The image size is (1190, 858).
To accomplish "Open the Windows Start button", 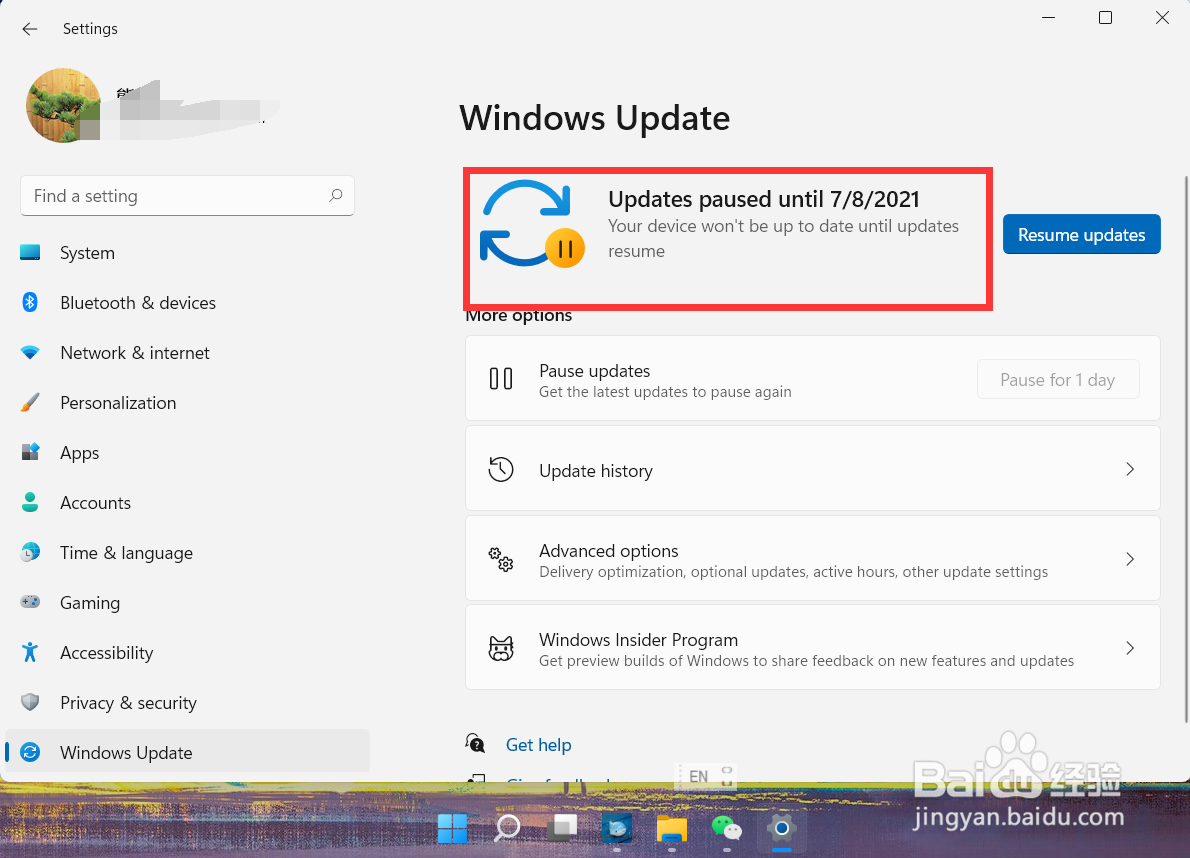I will pos(452,828).
